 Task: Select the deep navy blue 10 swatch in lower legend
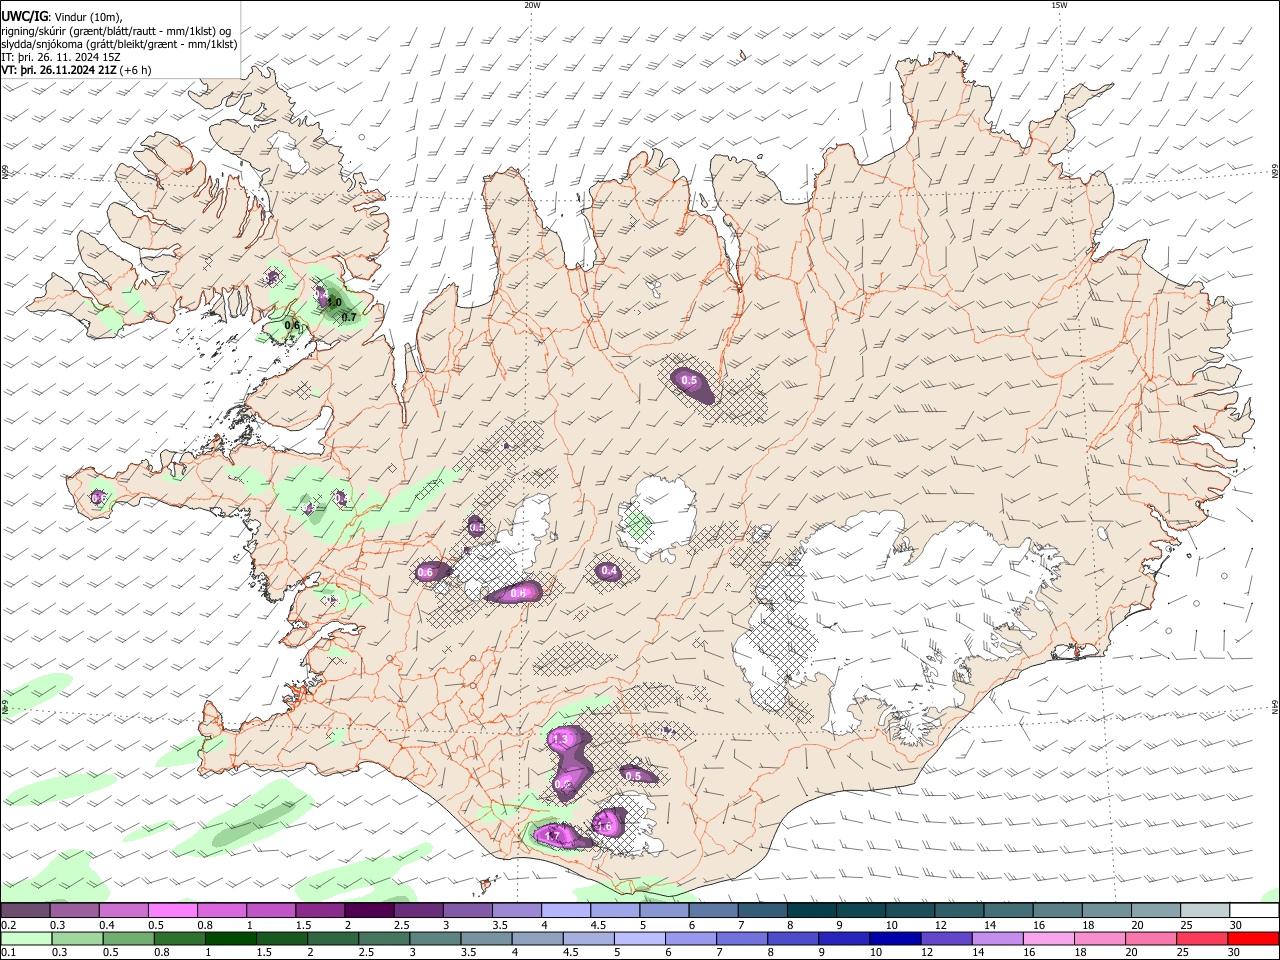click(895, 938)
